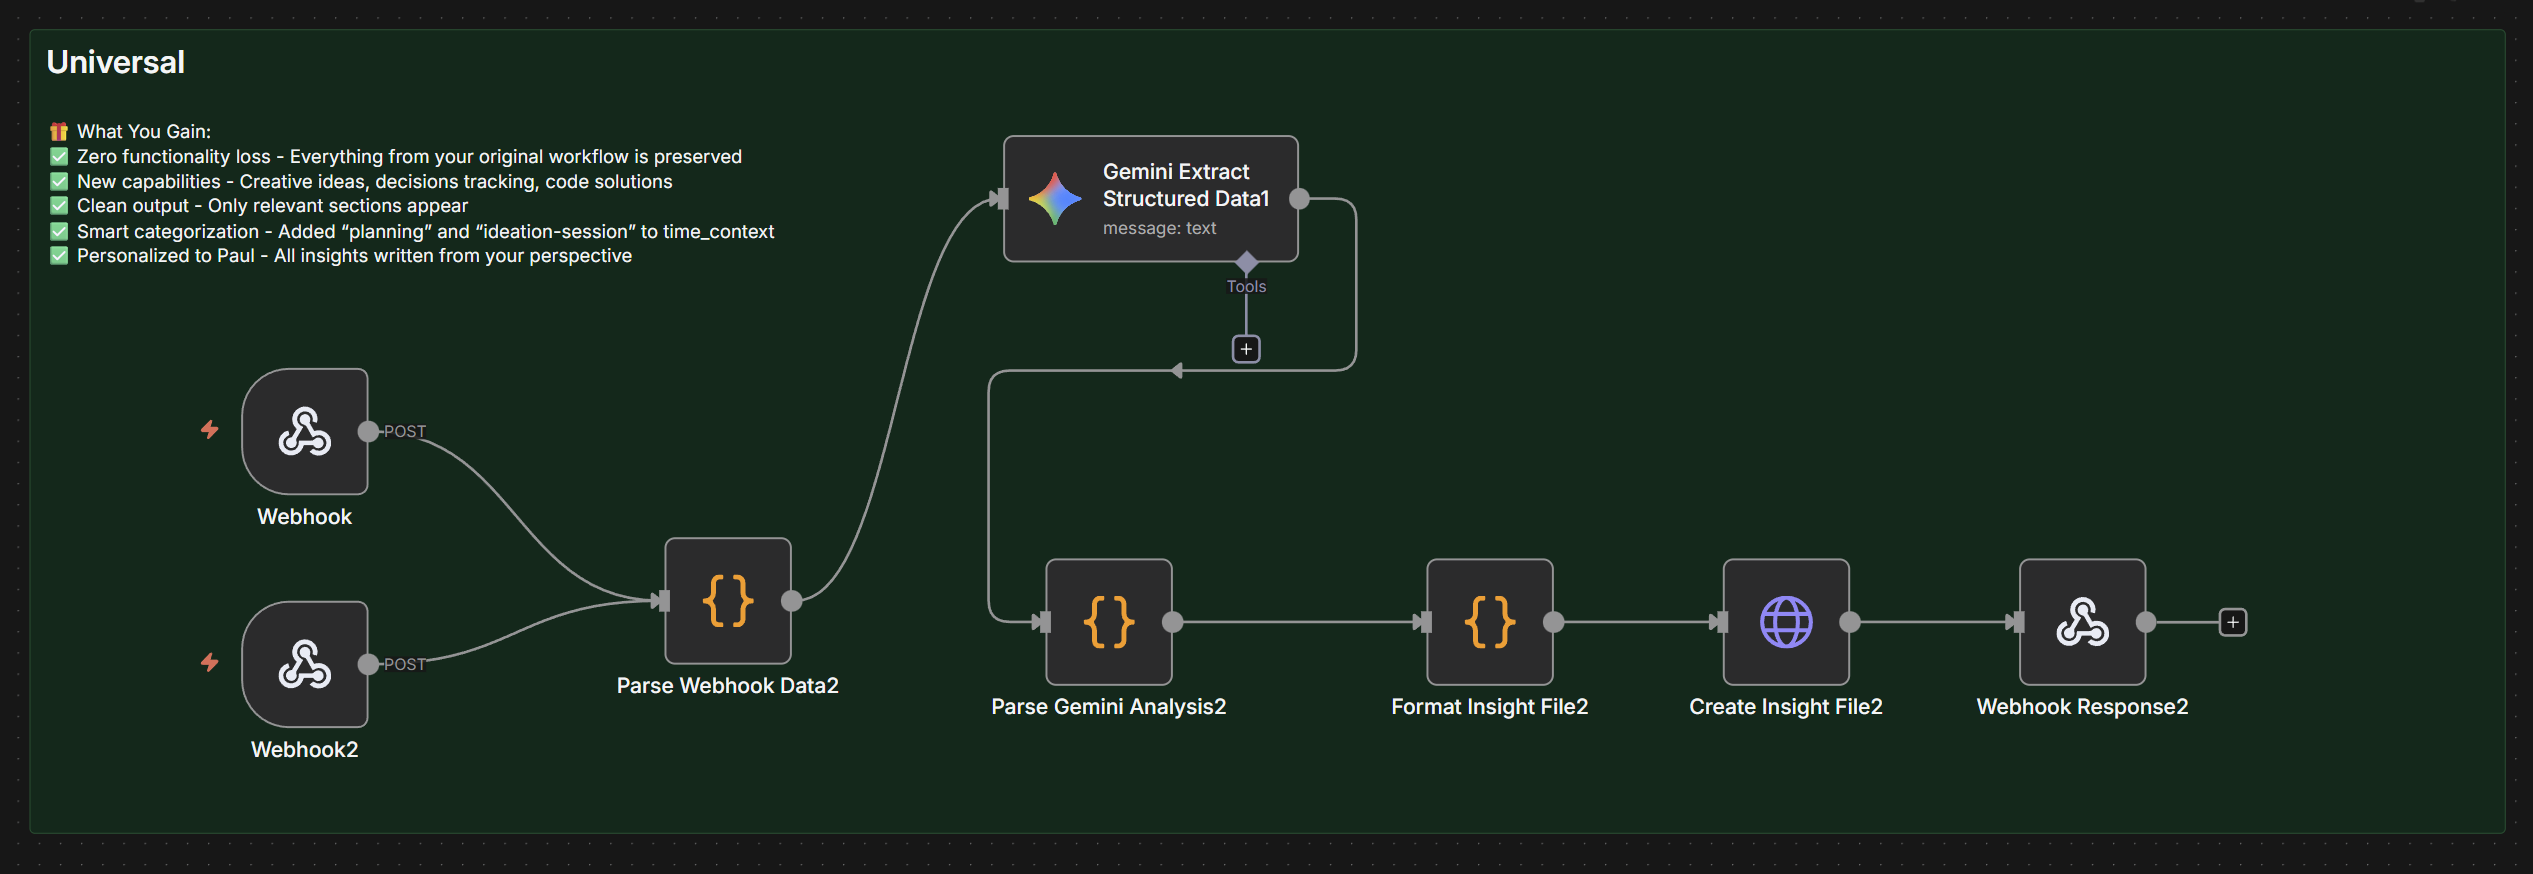Click the Webhook POST output connector
2533x874 pixels.
point(368,432)
